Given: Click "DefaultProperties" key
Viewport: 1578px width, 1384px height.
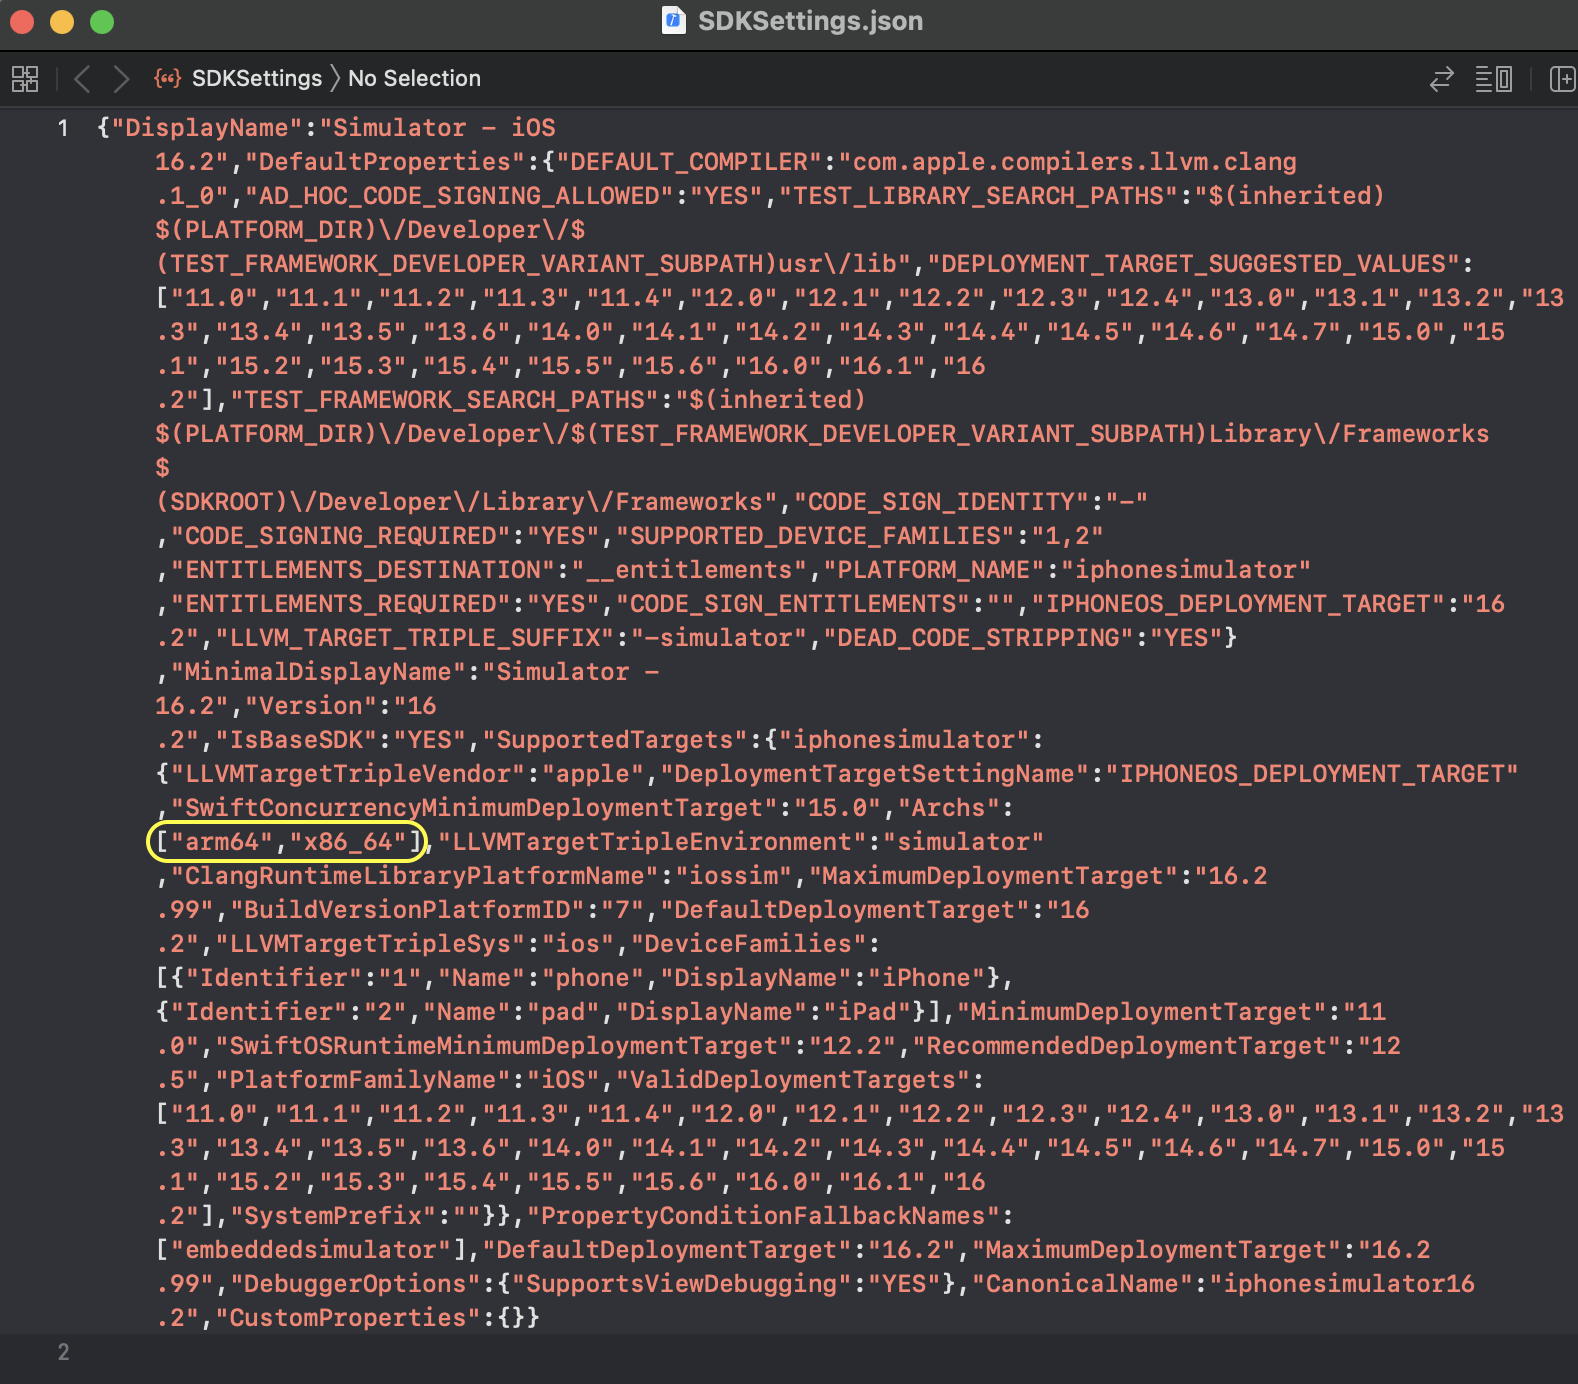Looking at the screenshot, I should tap(386, 162).
